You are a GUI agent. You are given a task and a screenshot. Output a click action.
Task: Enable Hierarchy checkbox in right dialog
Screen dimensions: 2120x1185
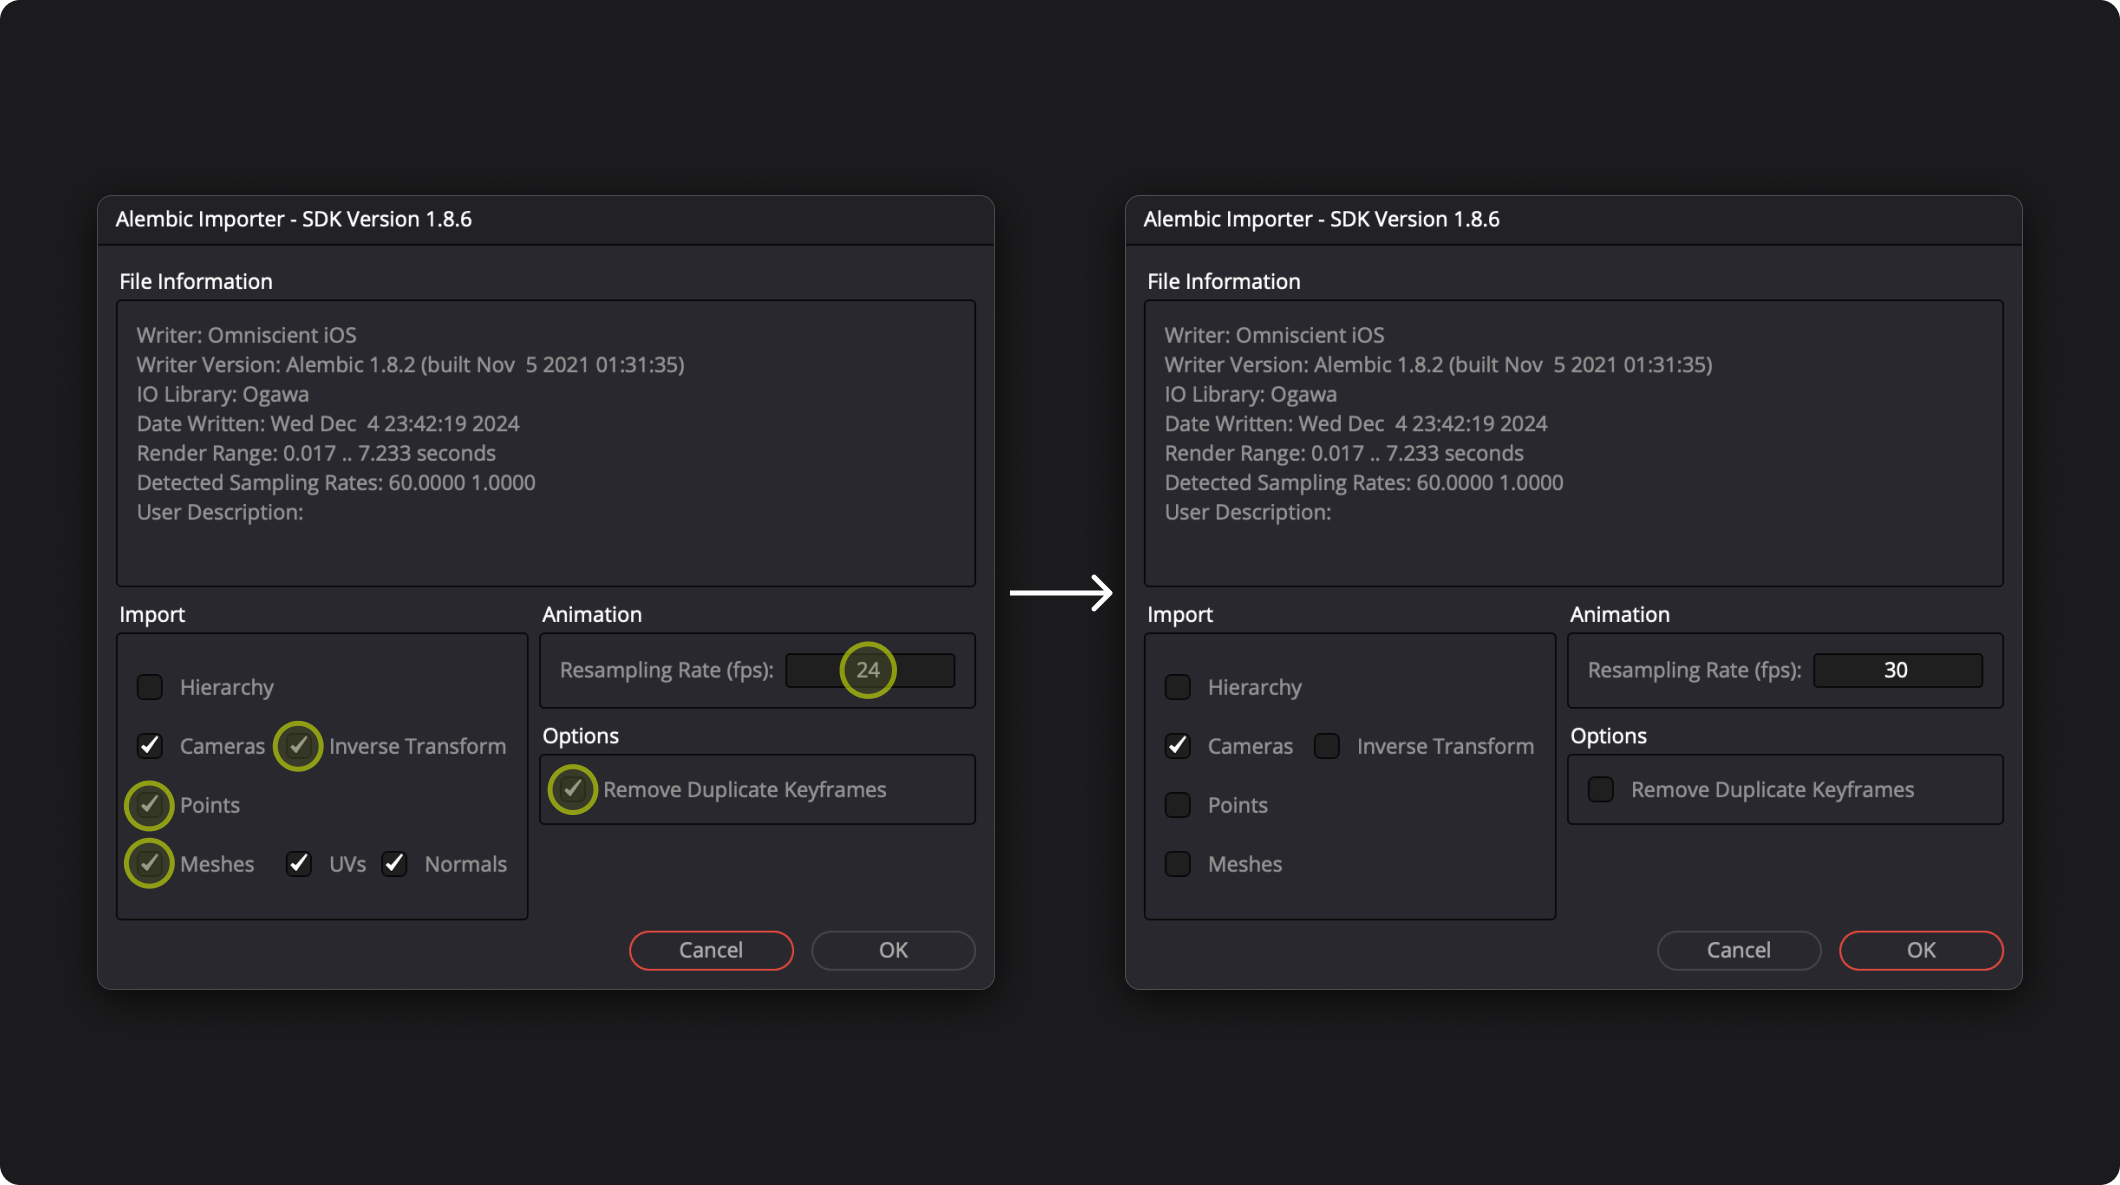[1177, 687]
